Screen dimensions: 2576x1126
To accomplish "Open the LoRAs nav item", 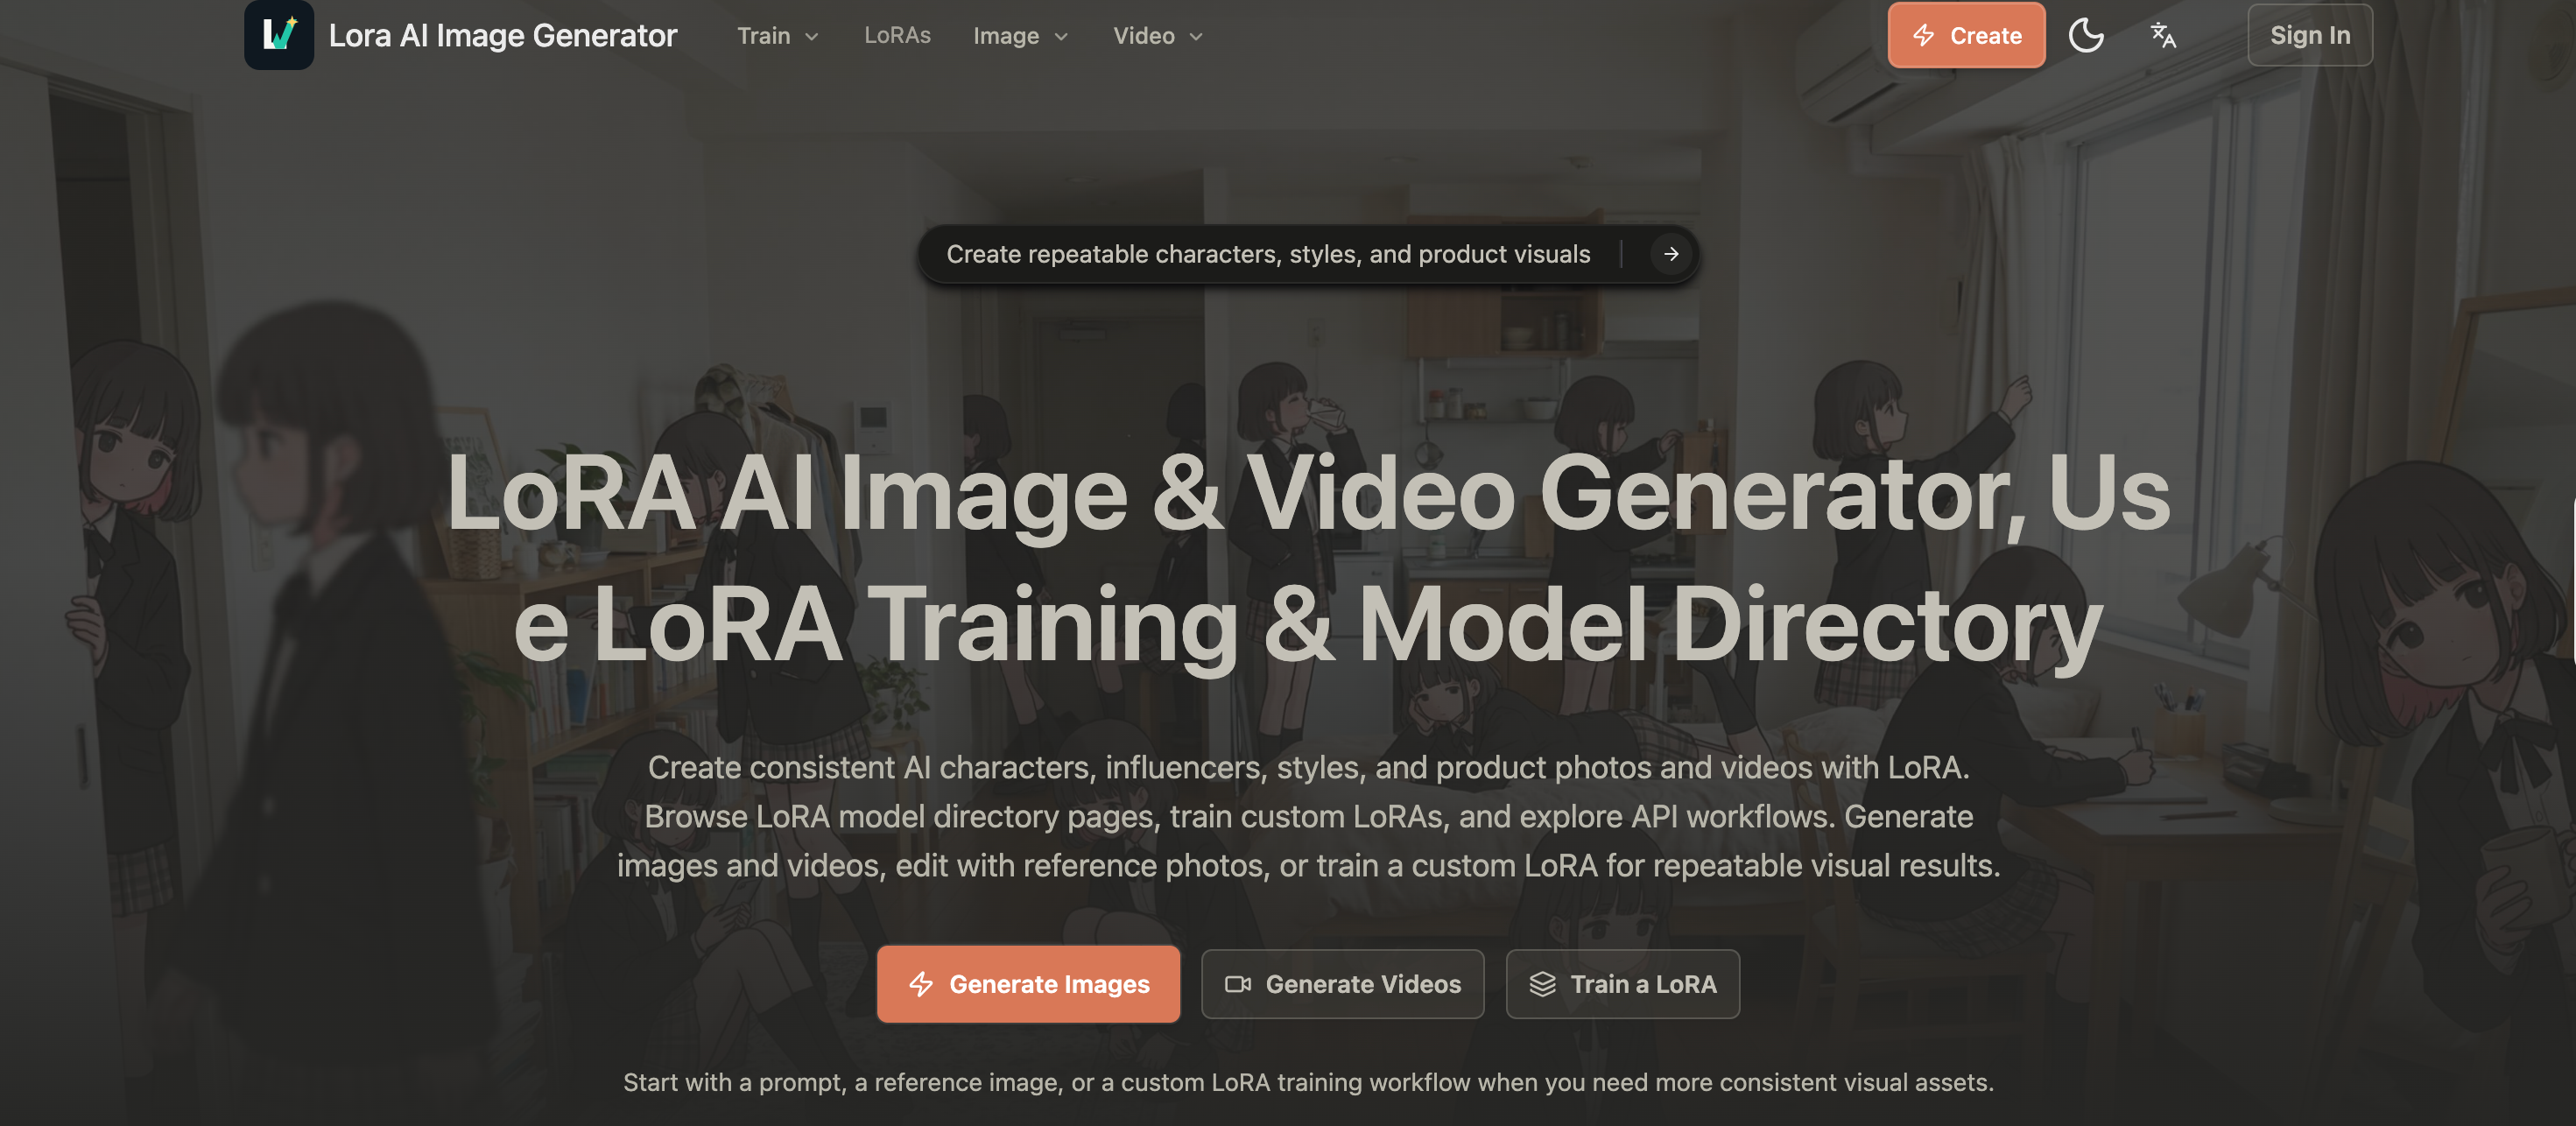I will click(897, 35).
